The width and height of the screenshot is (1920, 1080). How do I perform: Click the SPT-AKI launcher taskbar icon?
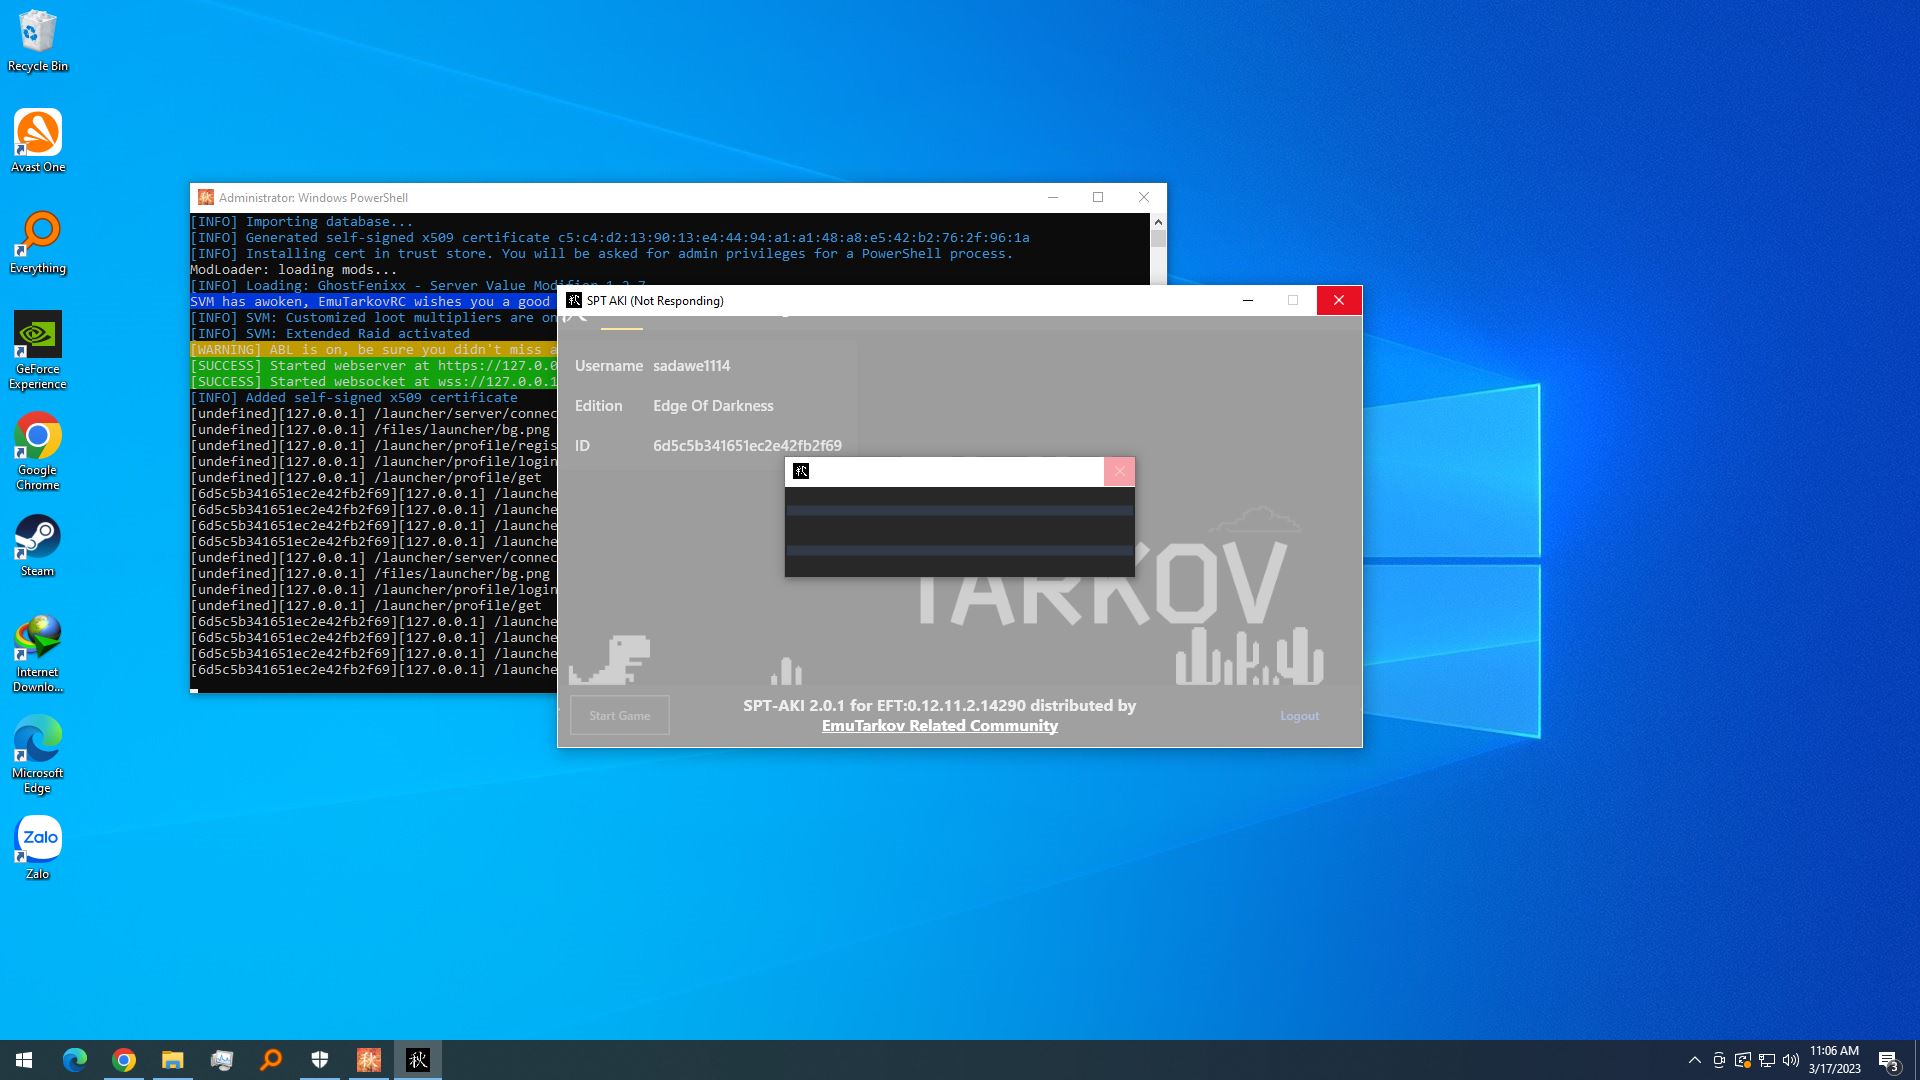click(x=418, y=1060)
